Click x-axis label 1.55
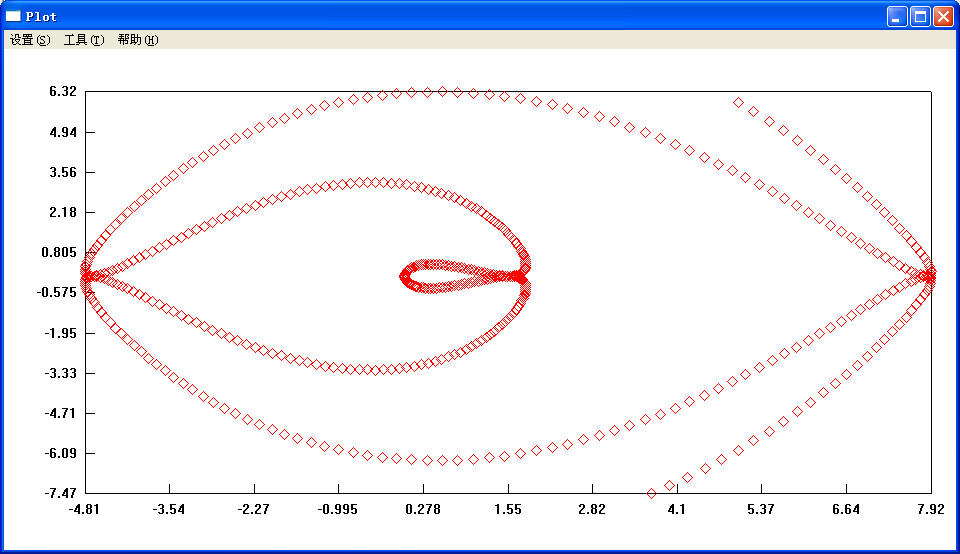This screenshot has width=960, height=554. point(508,509)
